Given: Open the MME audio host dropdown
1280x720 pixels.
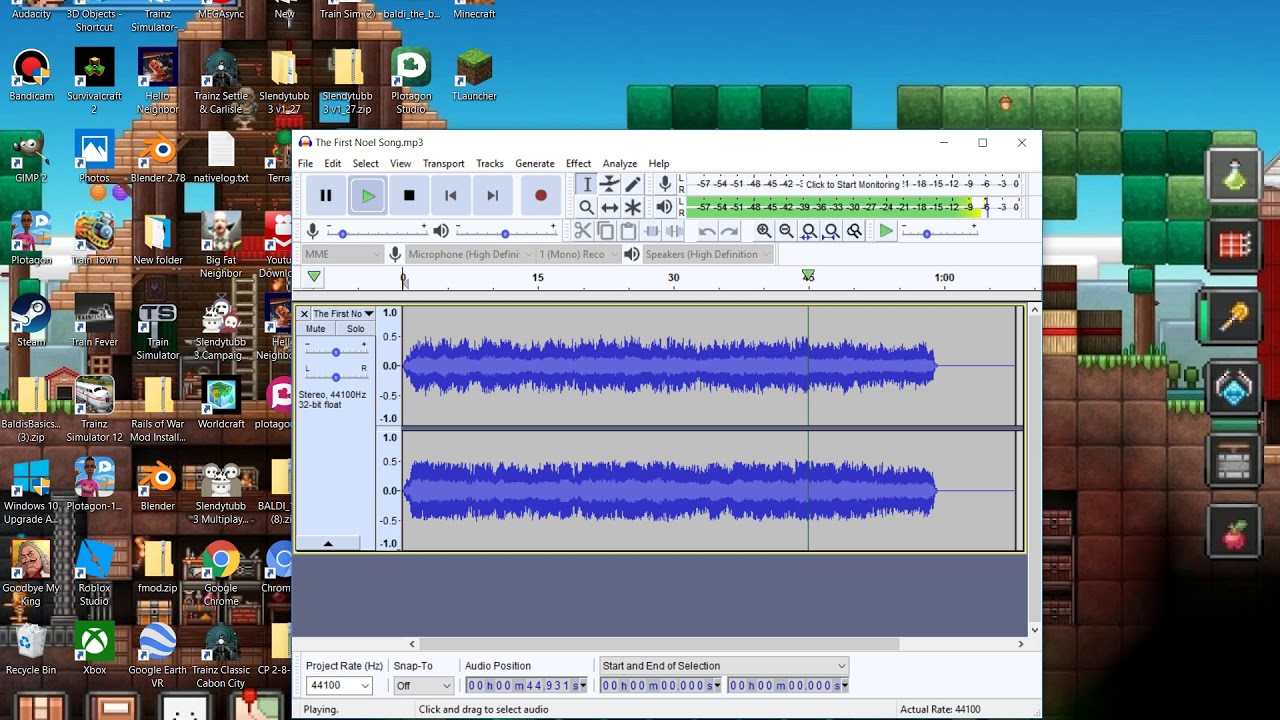Looking at the screenshot, I should coord(342,254).
